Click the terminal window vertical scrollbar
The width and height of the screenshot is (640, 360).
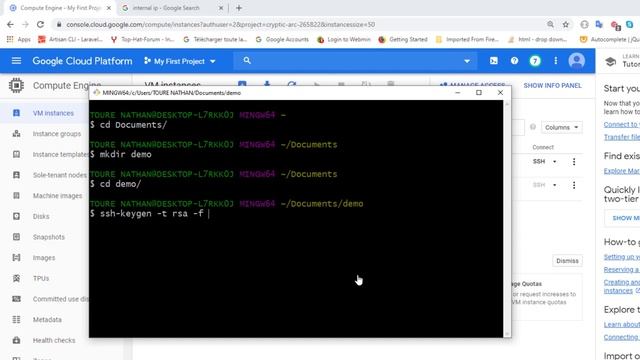pos(507,219)
